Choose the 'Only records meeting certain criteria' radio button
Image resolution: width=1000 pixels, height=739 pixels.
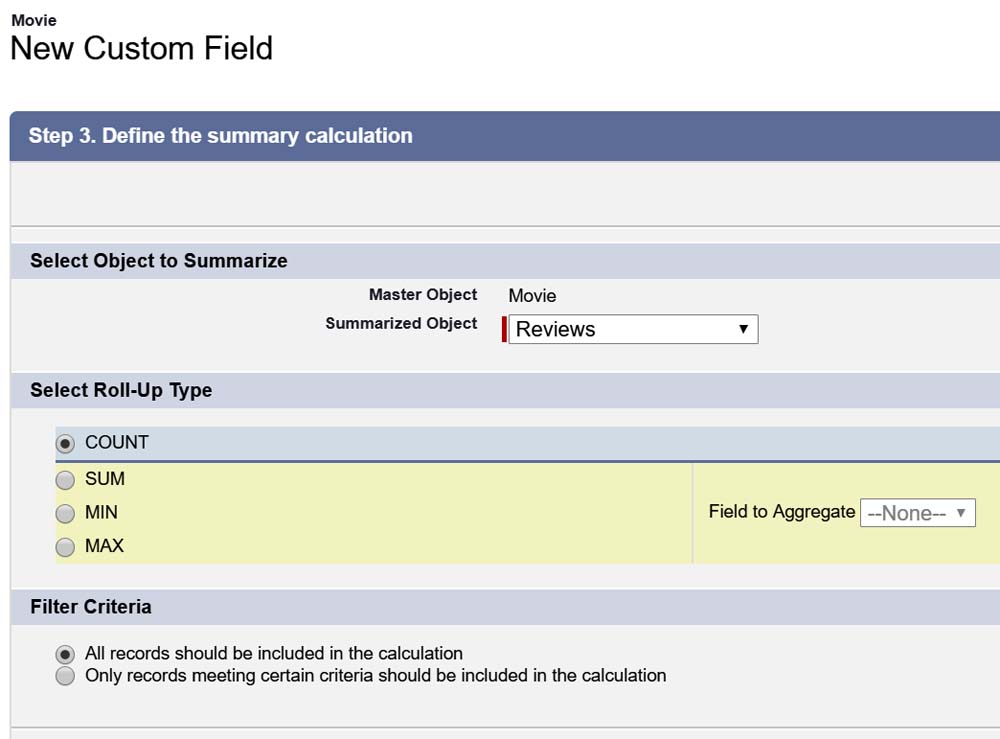[66, 676]
